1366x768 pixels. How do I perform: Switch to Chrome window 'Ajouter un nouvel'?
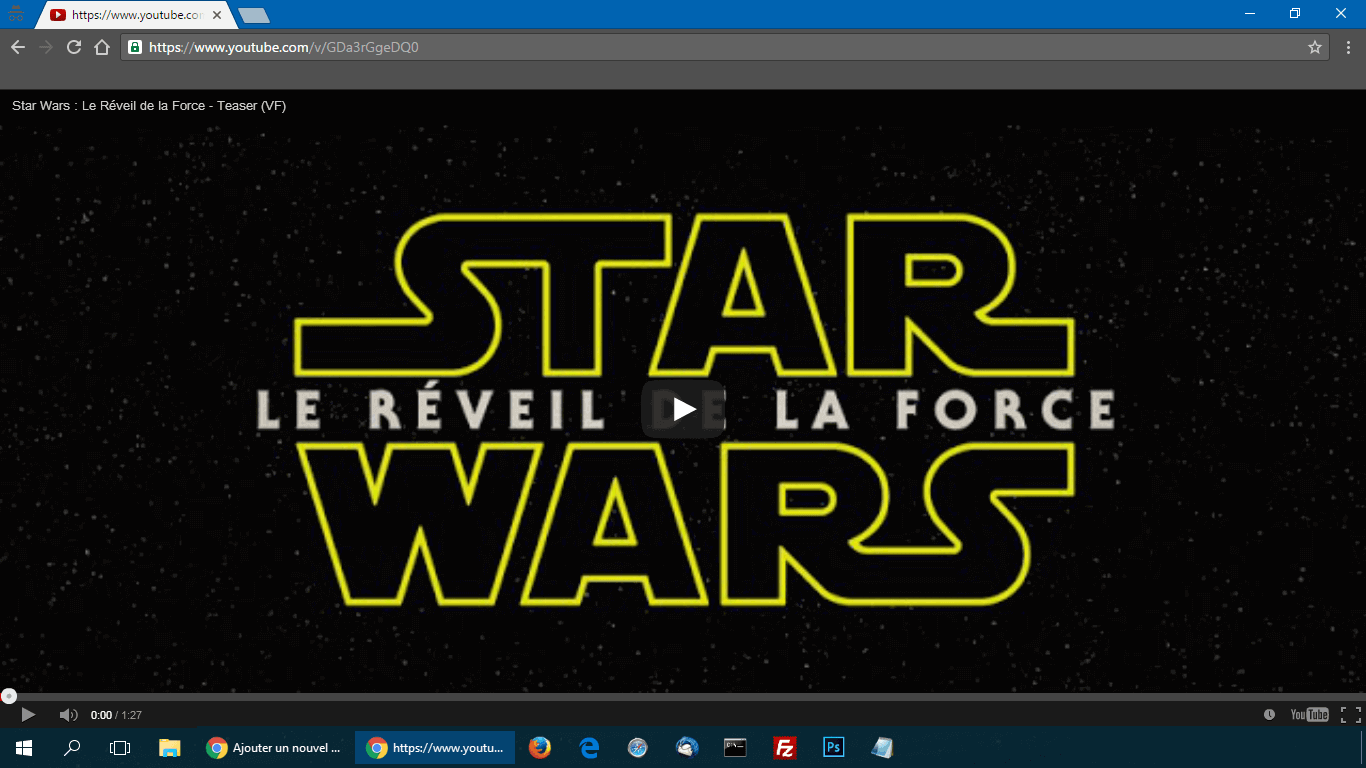(274, 747)
